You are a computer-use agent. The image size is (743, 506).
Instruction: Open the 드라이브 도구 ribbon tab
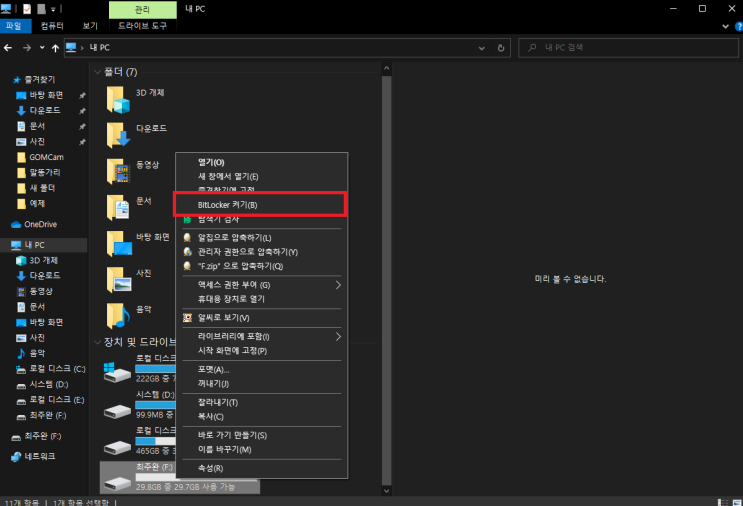143,26
